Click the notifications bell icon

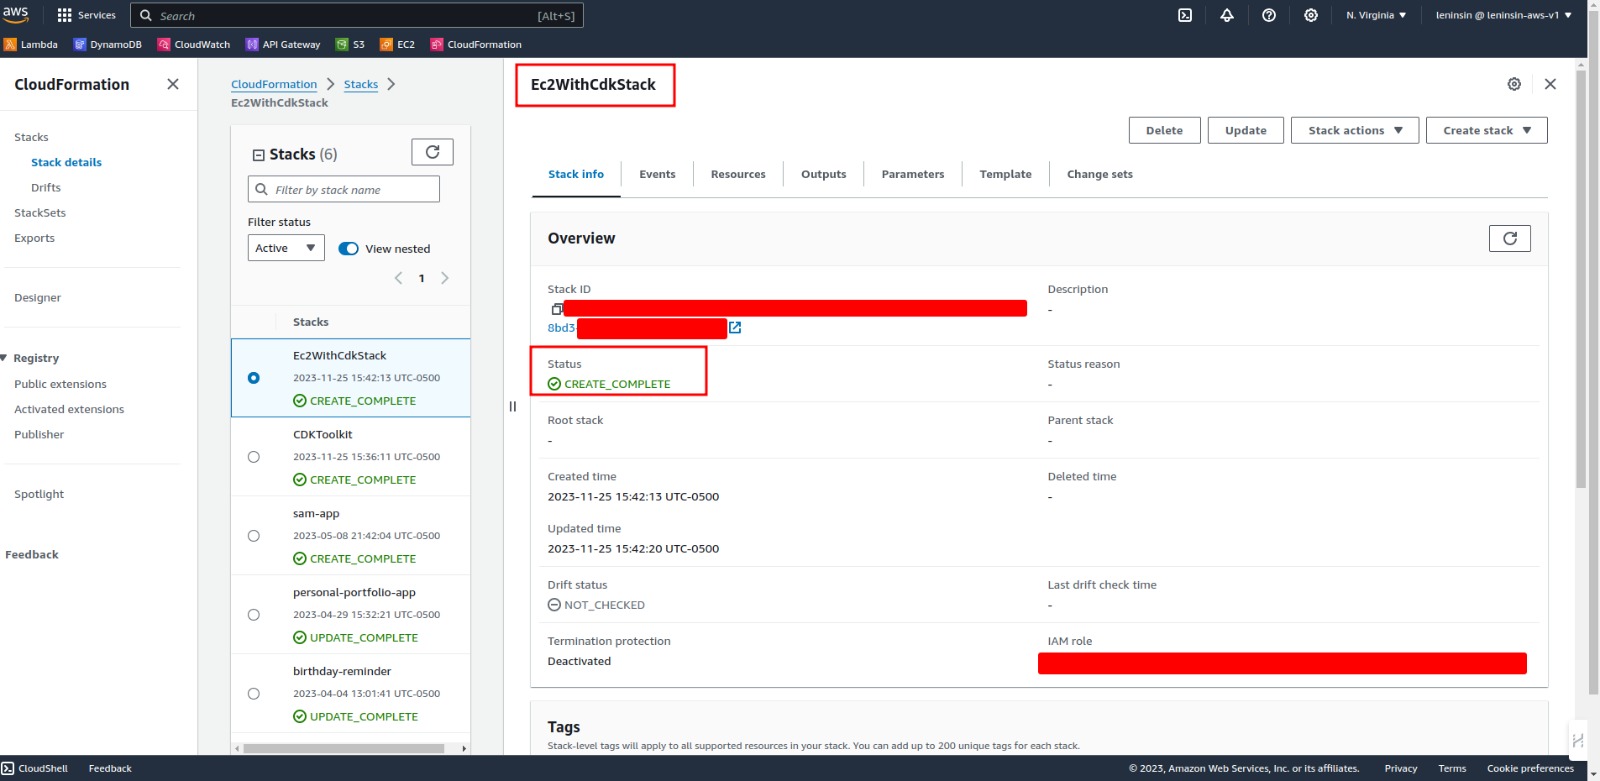(1227, 15)
